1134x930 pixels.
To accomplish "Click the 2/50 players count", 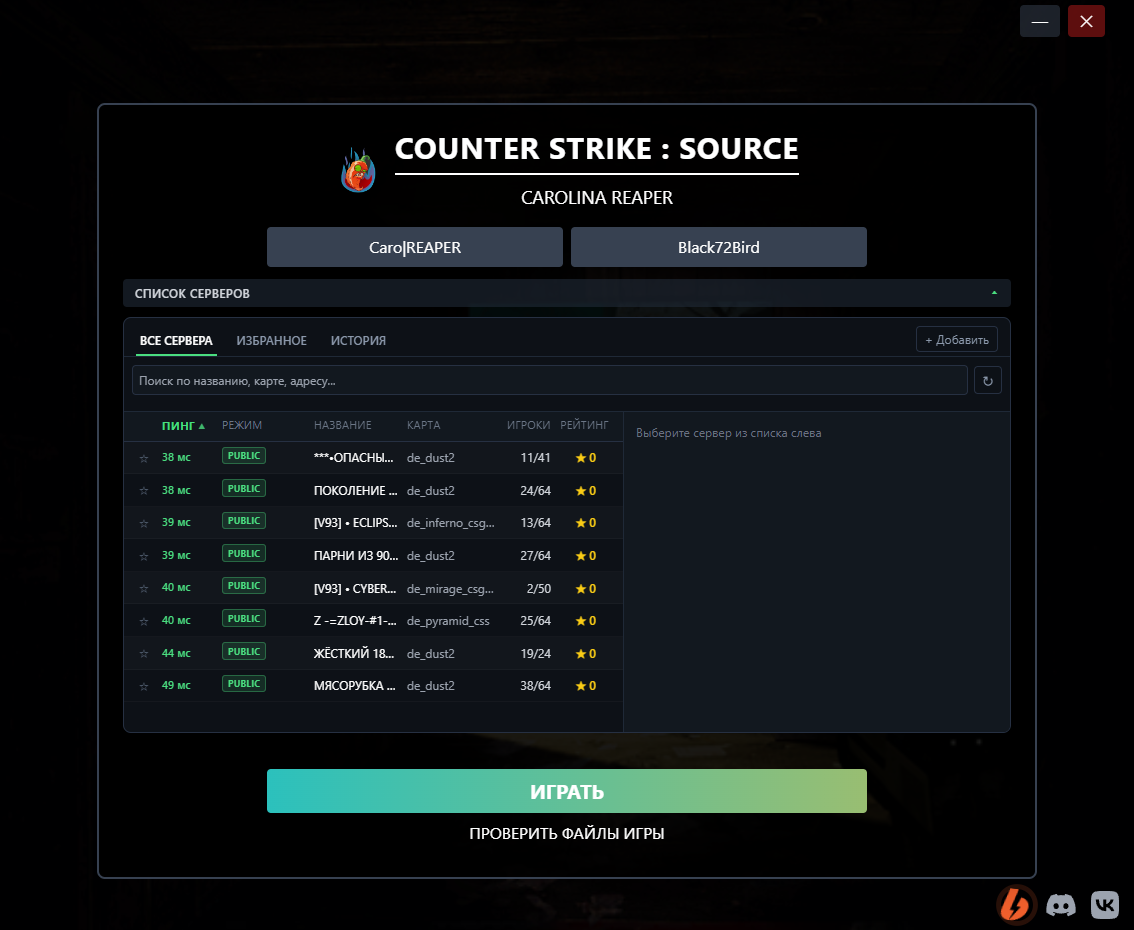I will 539,589.
